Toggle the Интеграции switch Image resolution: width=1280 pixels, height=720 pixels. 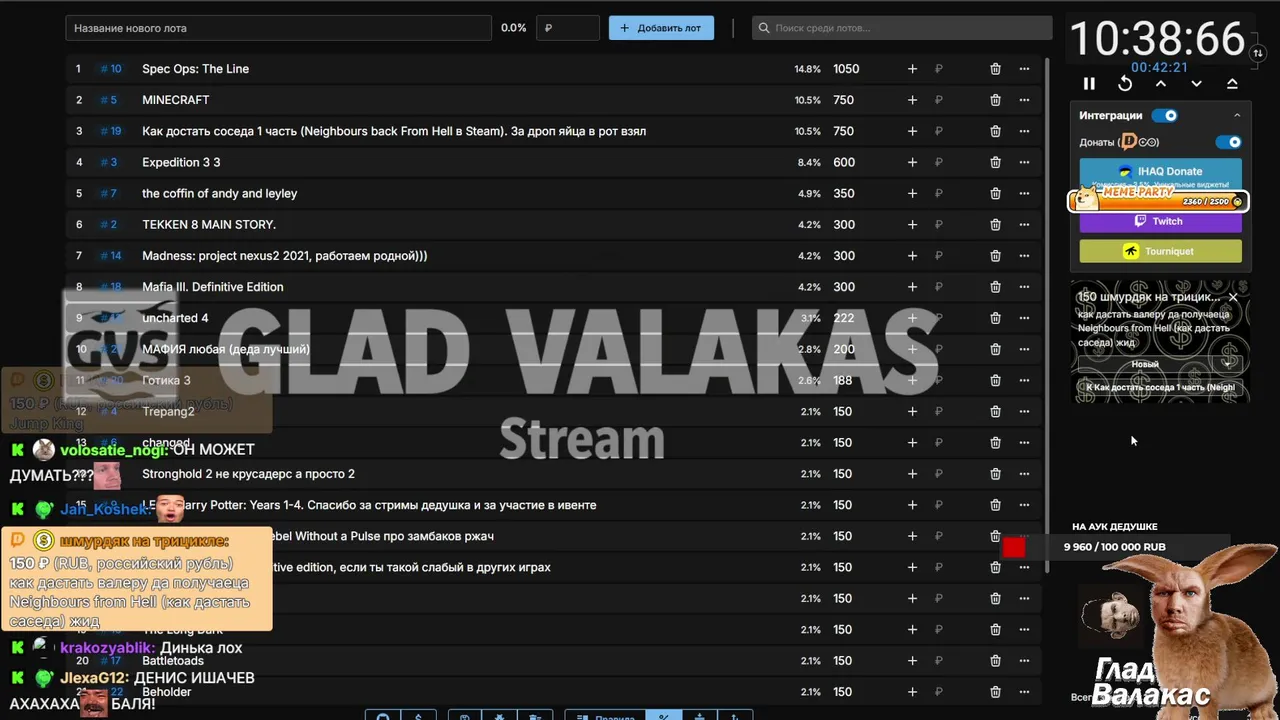point(1165,115)
